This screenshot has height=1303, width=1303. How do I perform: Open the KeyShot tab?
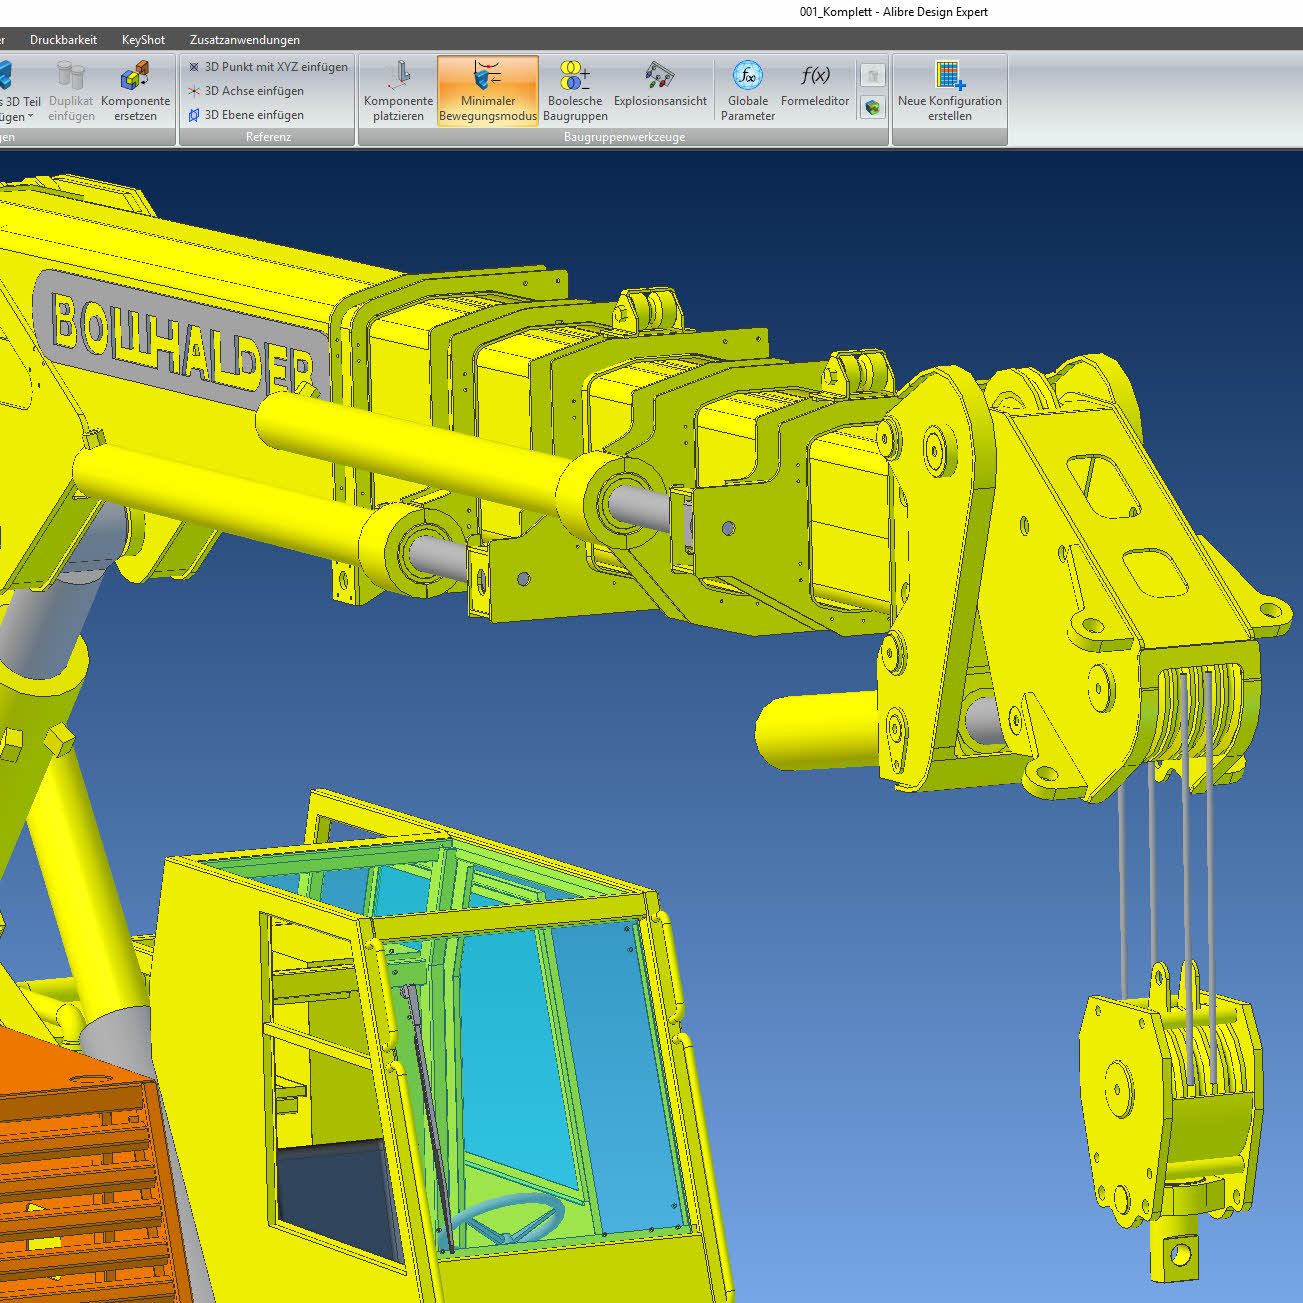tap(143, 40)
